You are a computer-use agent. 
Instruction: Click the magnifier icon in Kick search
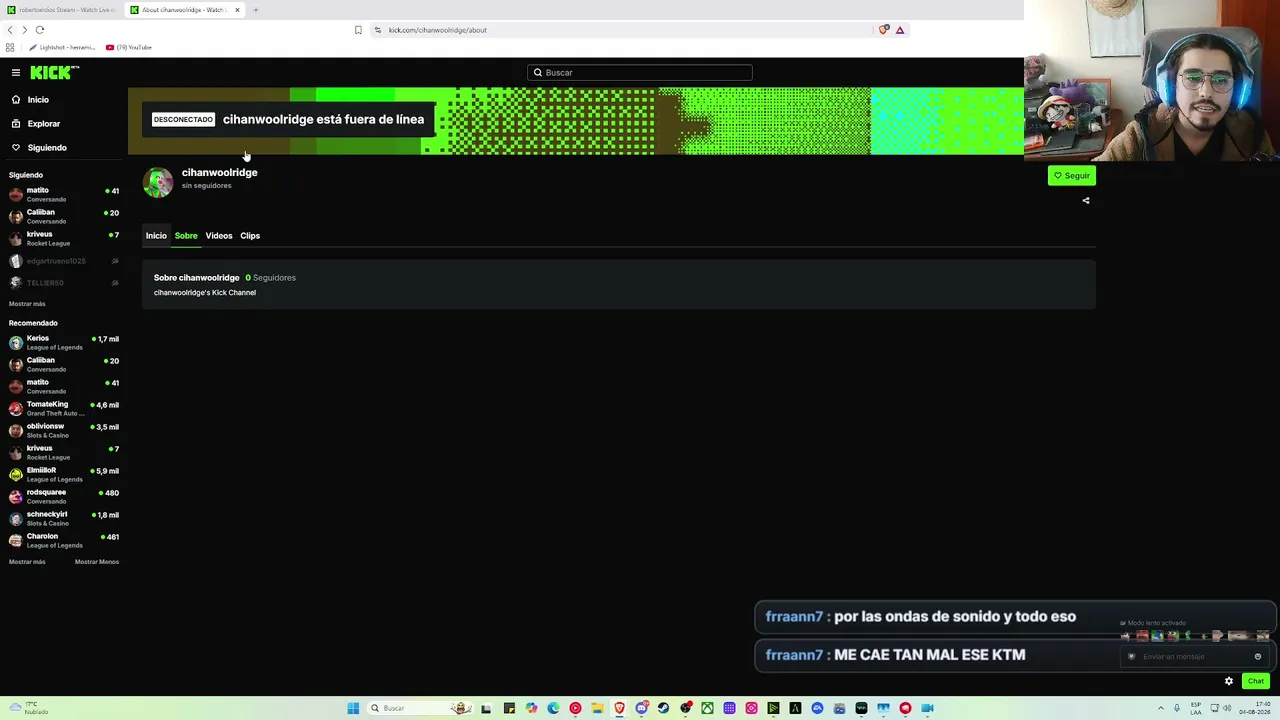(537, 72)
